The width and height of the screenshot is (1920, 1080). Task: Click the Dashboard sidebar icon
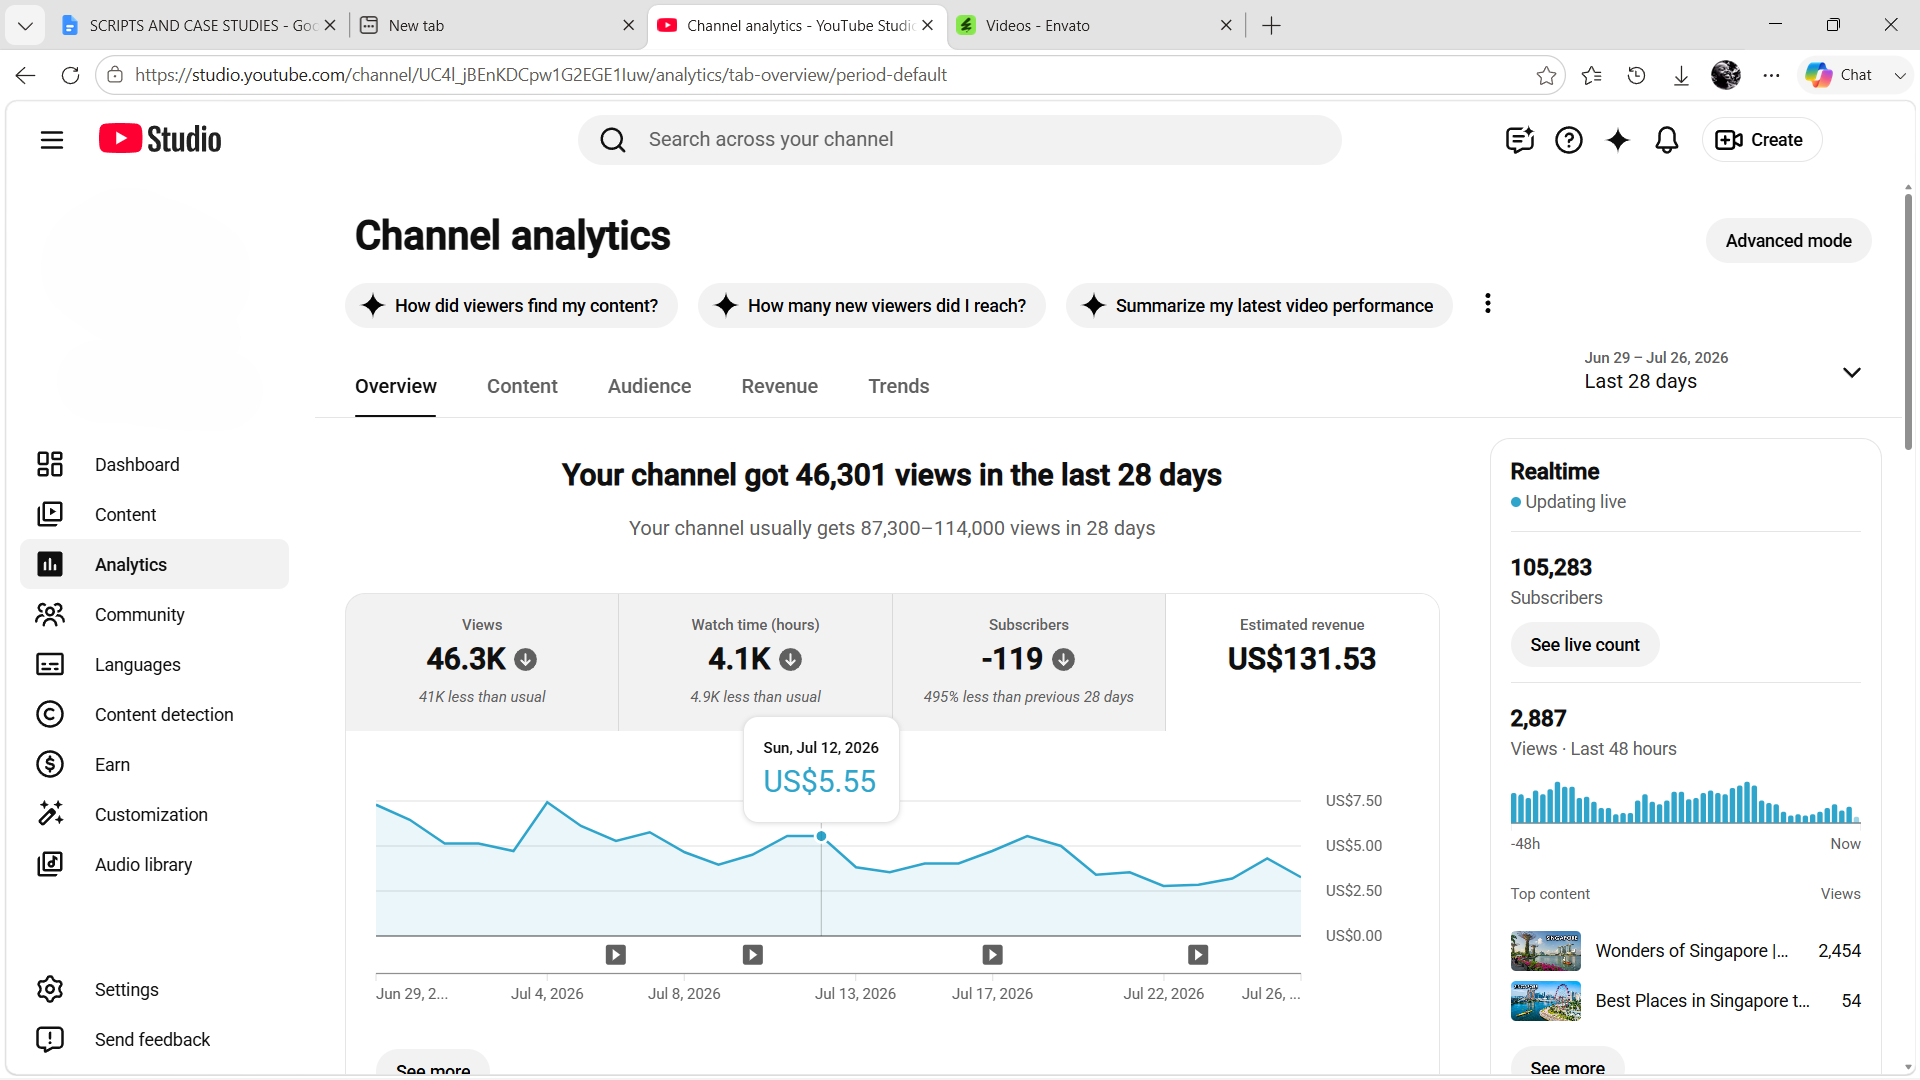[50, 464]
